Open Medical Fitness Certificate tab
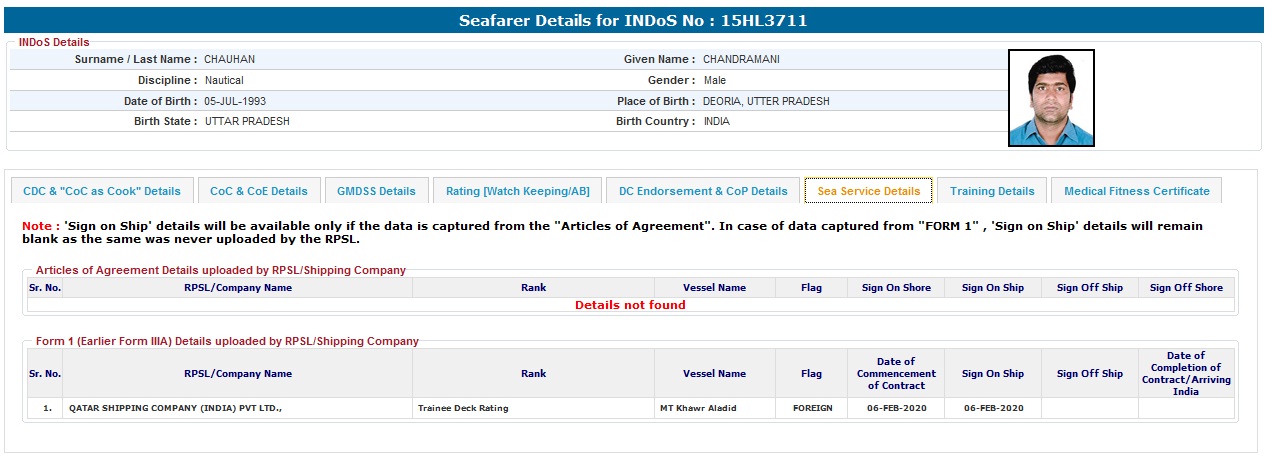Viewport: 1277px width, 457px height. click(x=1136, y=191)
